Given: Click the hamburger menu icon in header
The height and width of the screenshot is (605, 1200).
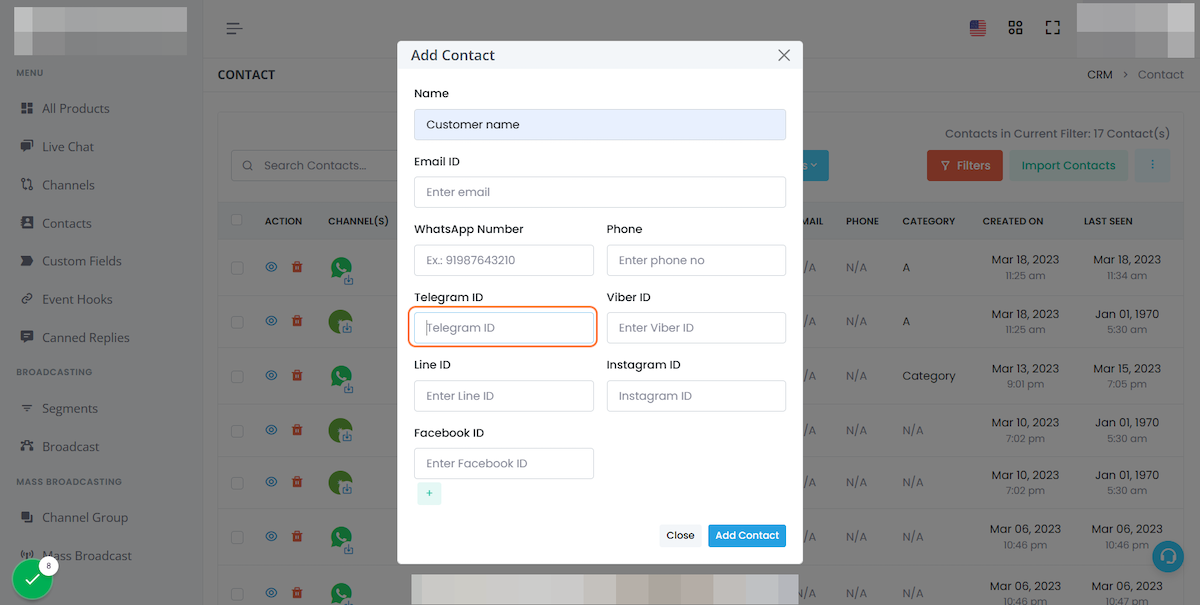Looking at the screenshot, I should [x=234, y=28].
